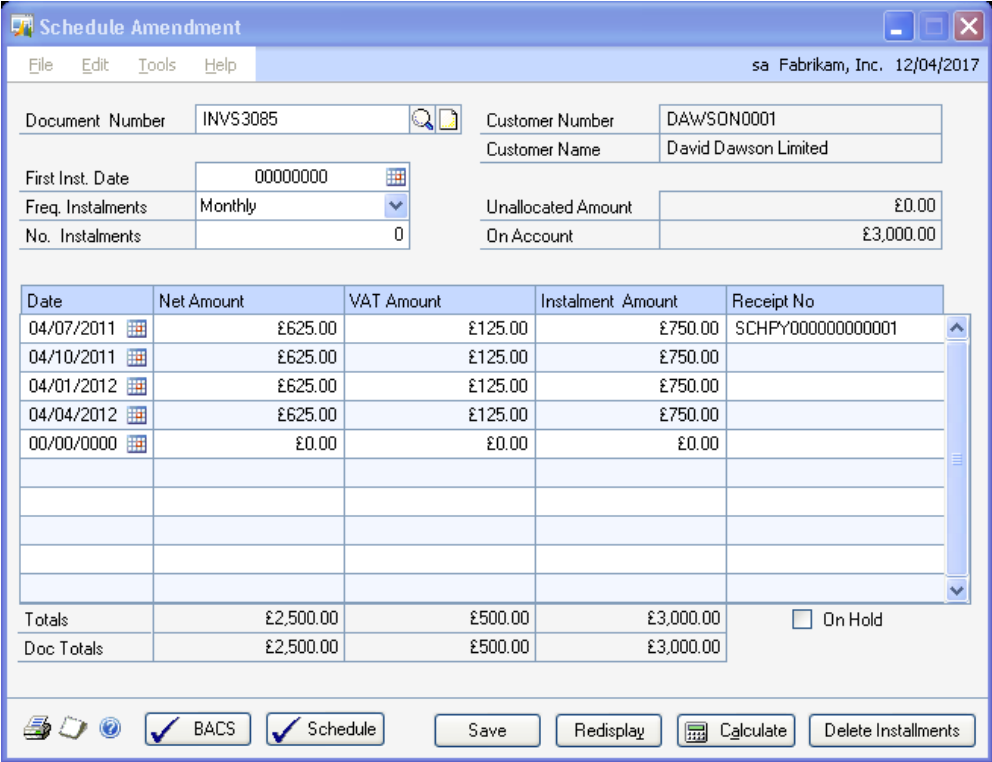Click the blue help question mark icon

[110, 730]
